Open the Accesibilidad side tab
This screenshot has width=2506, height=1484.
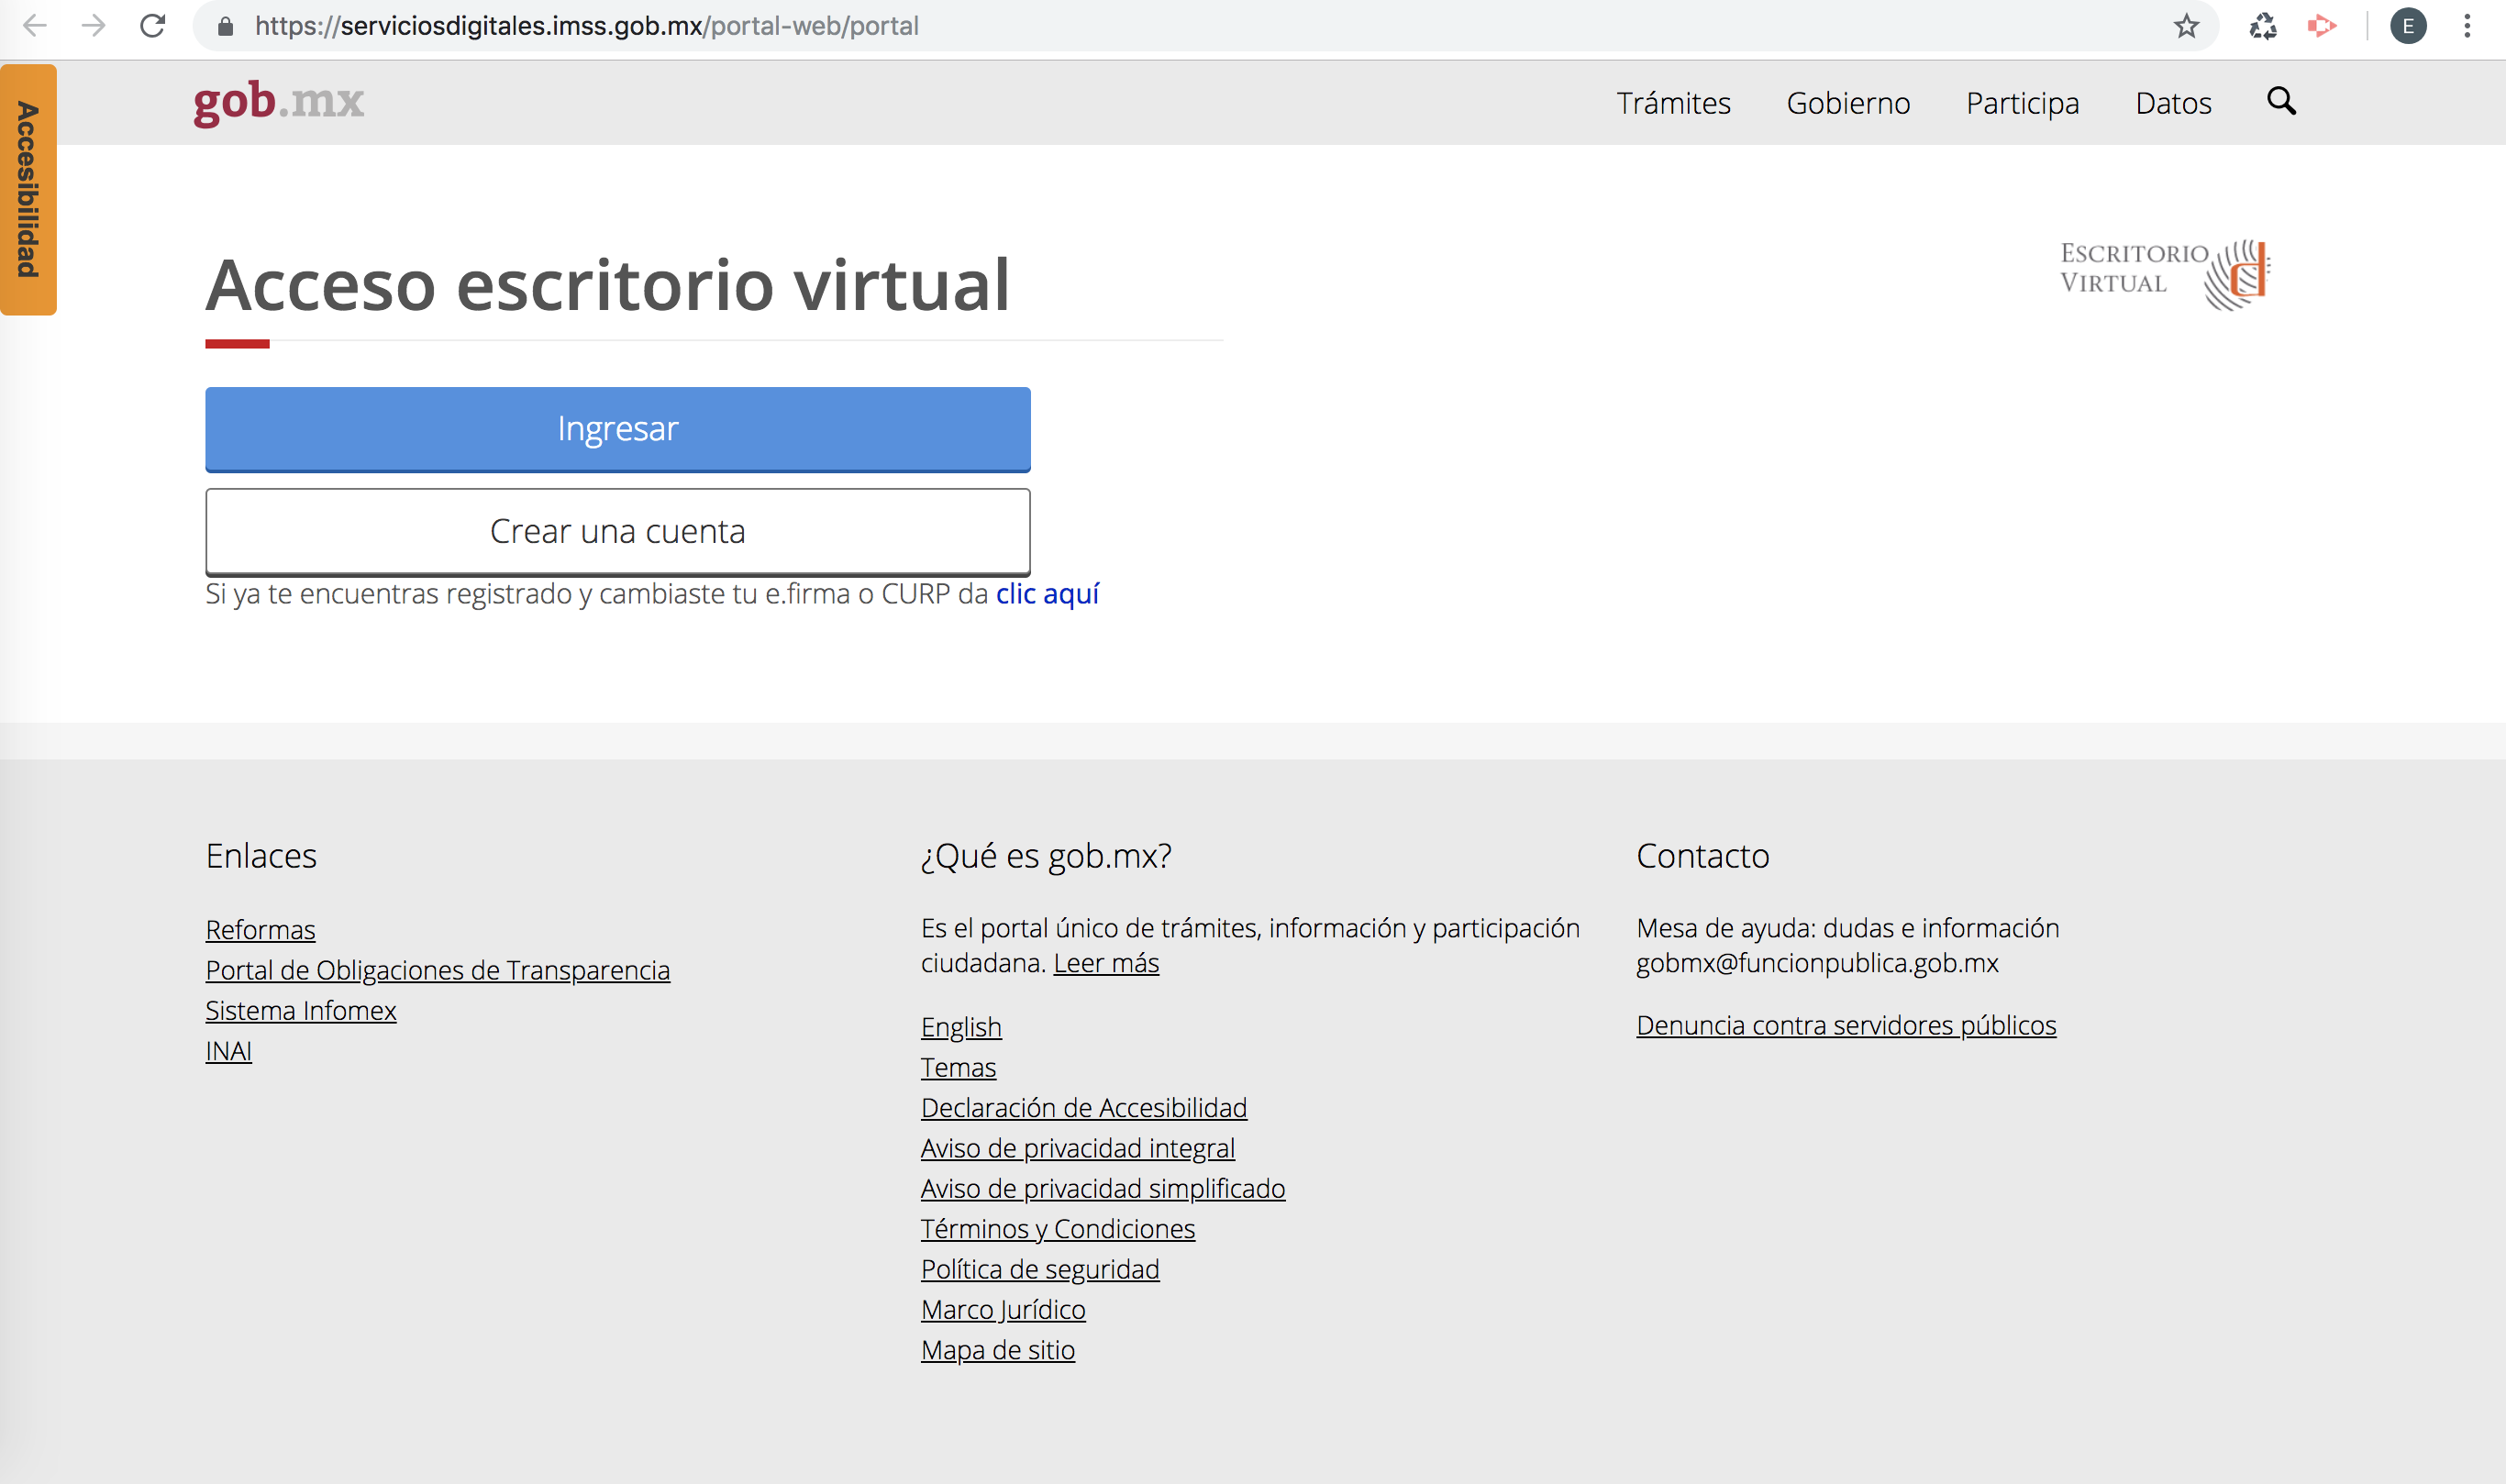[28, 190]
